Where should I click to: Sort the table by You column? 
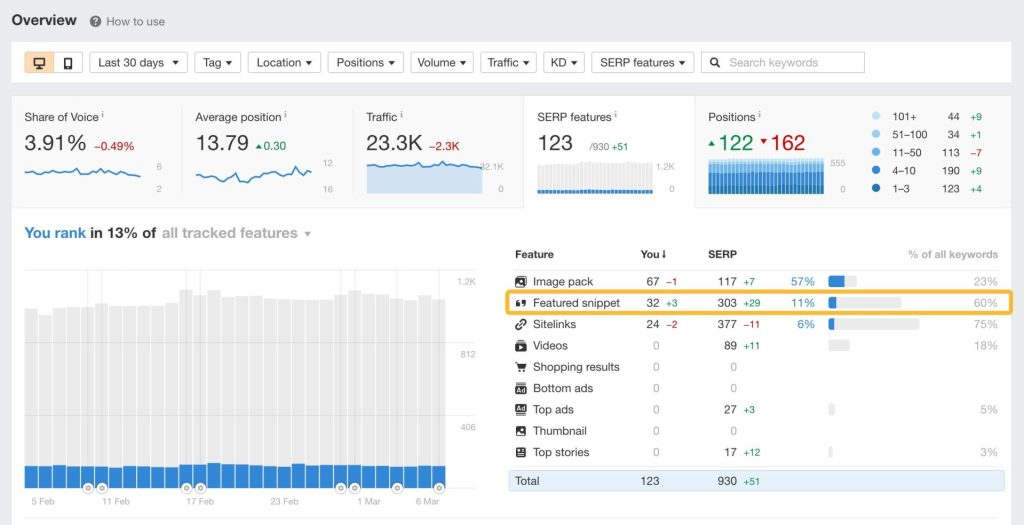point(652,254)
